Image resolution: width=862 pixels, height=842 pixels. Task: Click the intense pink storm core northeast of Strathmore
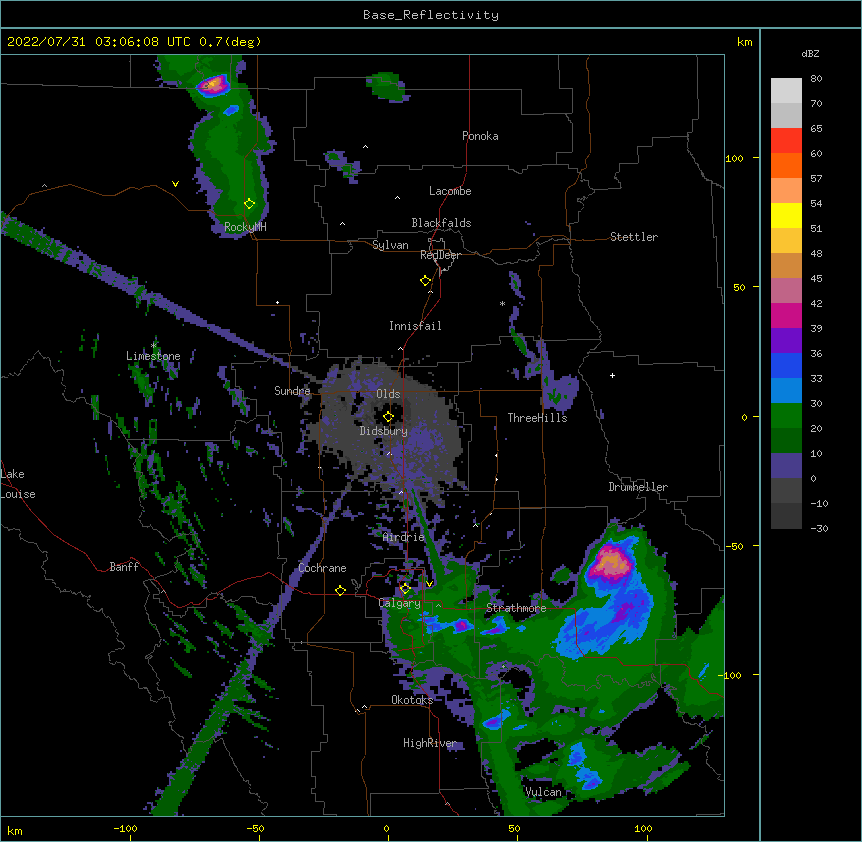point(610,563)
